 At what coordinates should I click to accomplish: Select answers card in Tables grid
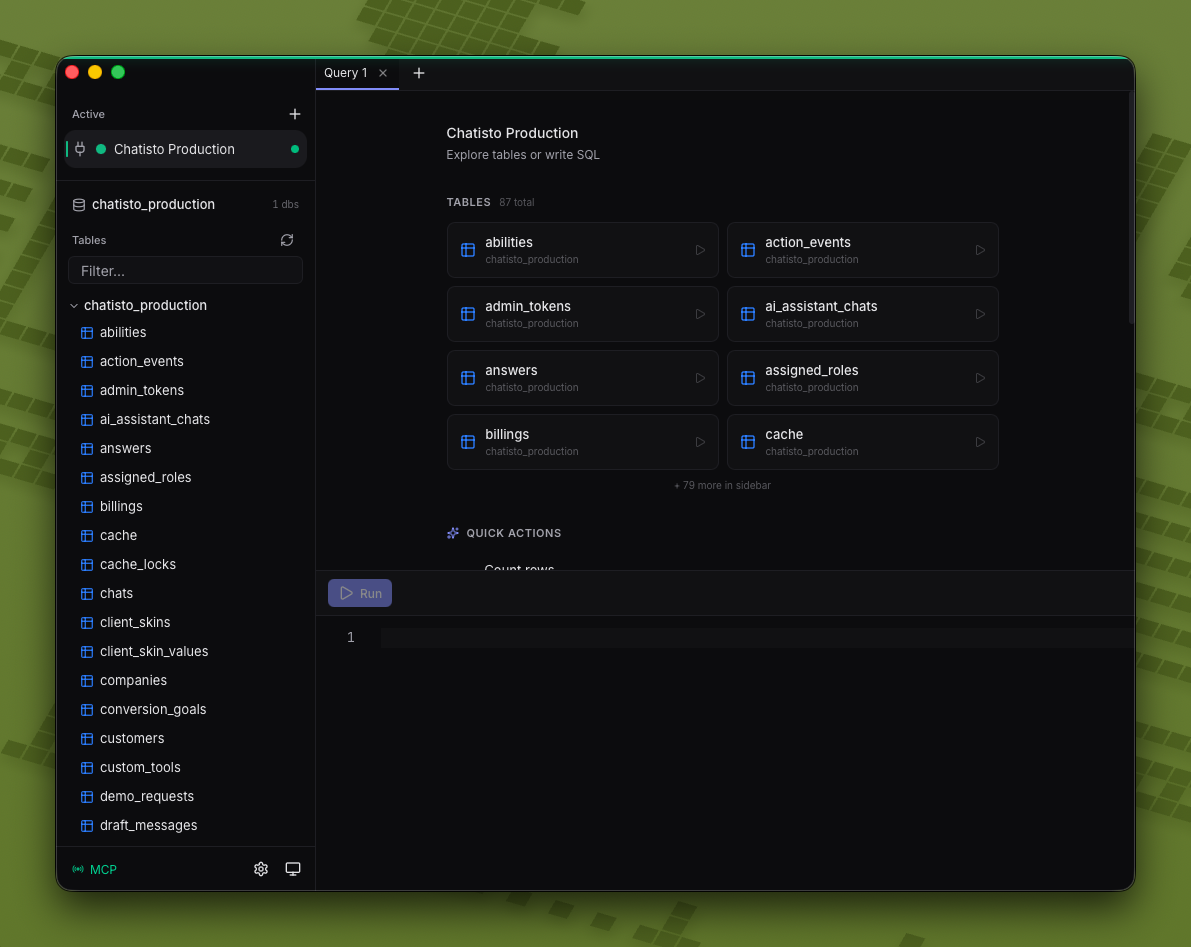point(583,378)
